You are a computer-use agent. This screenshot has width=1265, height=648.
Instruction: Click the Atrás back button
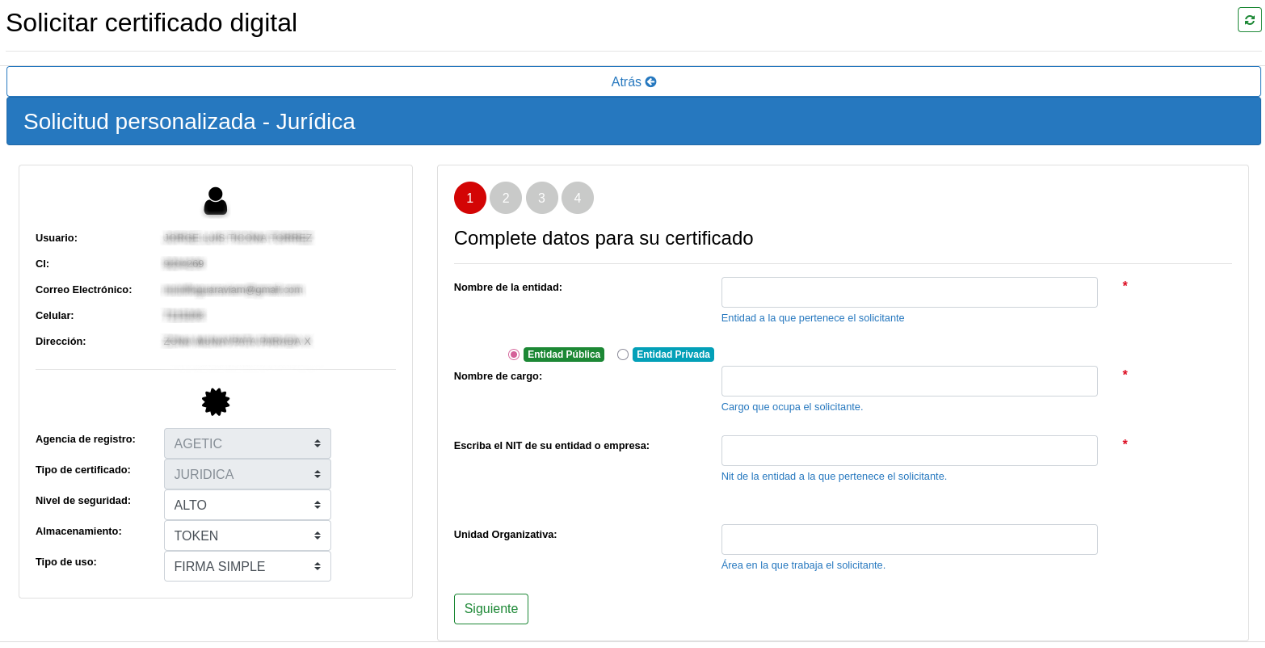[633, 82]
